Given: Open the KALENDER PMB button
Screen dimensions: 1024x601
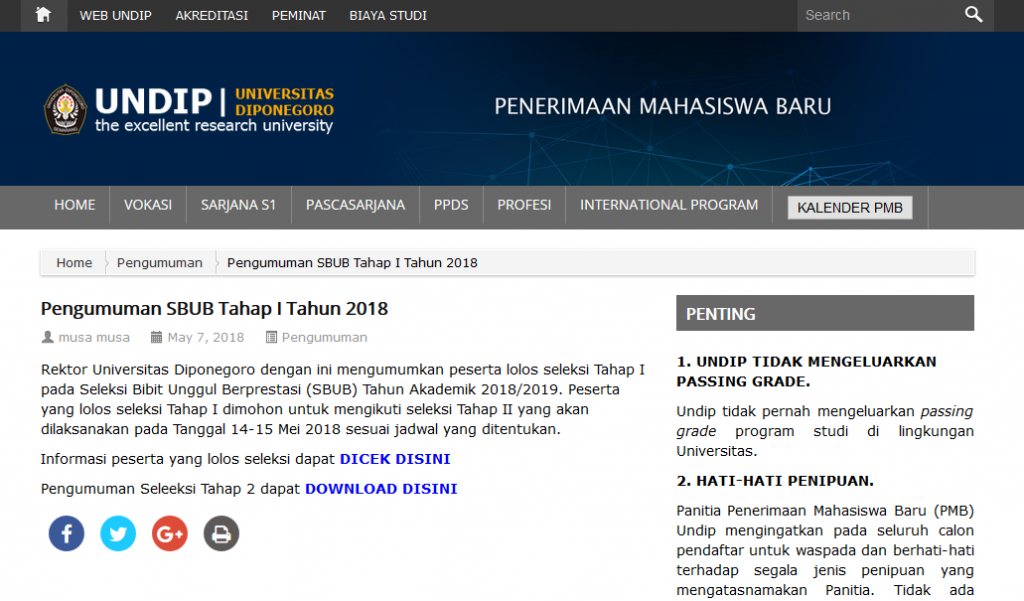Looking at the screenshot, I should [849, 208].
